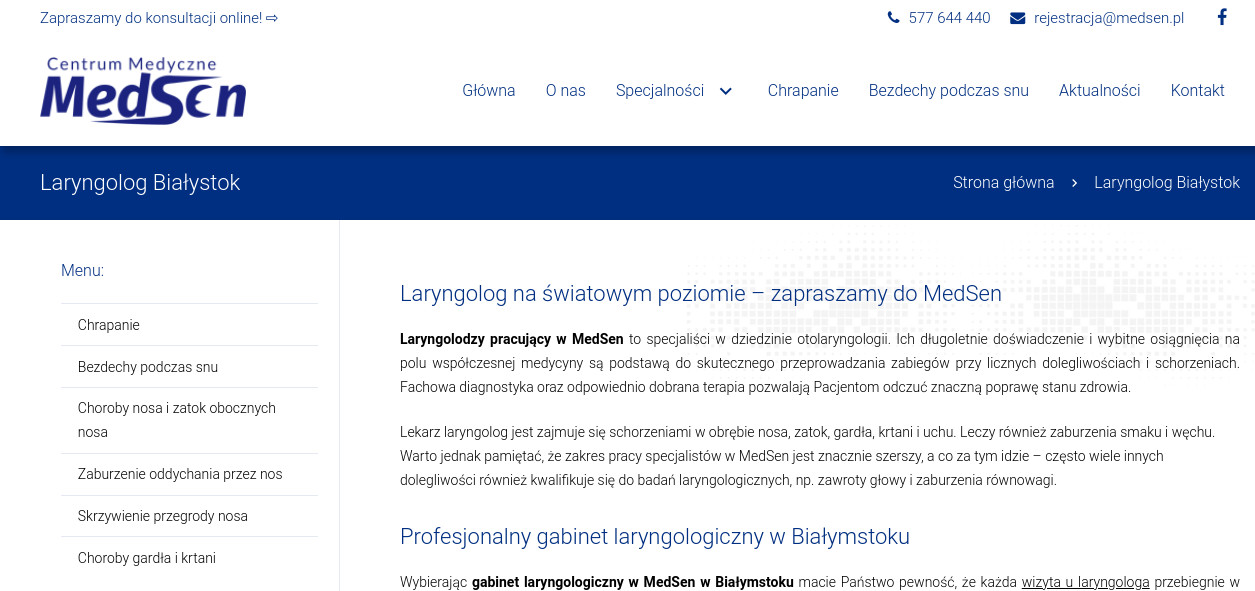Select Główna in the navigation bar

488,90
